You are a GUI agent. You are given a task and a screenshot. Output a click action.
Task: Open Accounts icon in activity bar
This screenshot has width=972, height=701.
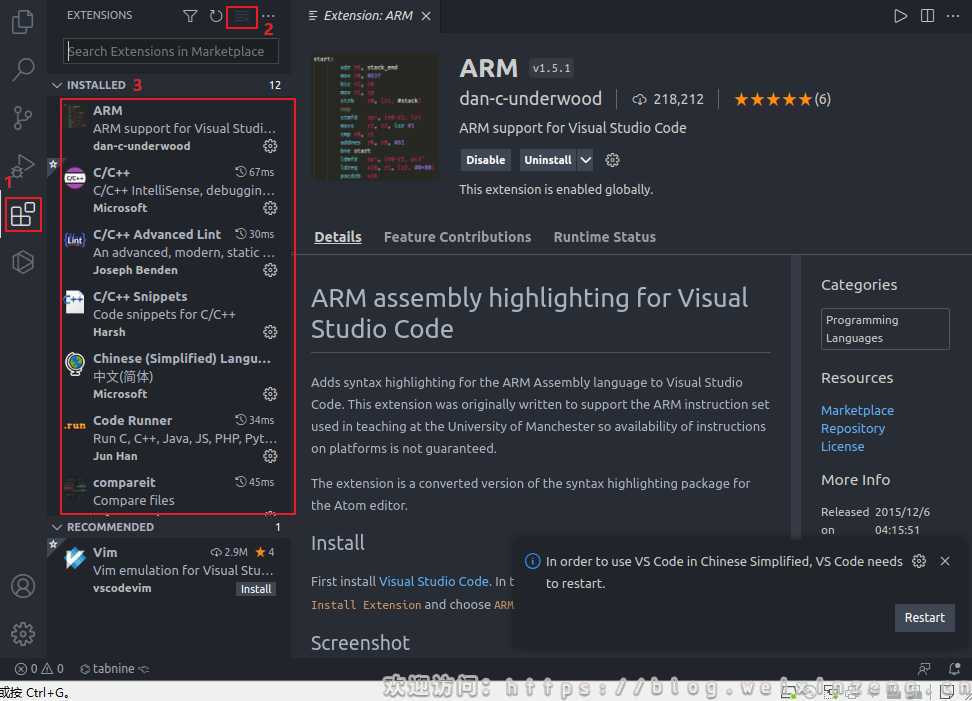(x=22, y=586)
